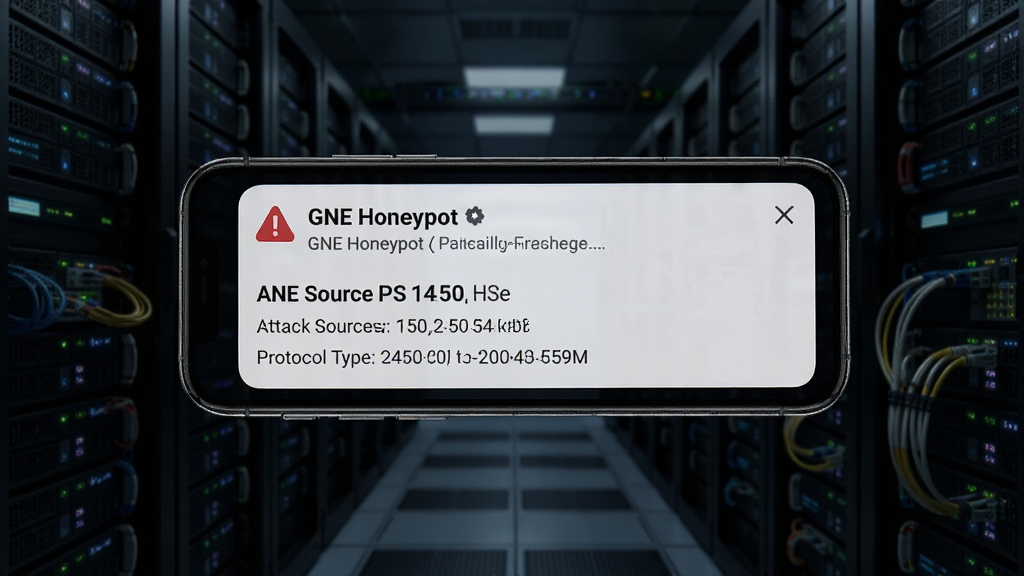Dismiss the notification with the X button
Screen dimensions: 1024x576
[784, 215]
